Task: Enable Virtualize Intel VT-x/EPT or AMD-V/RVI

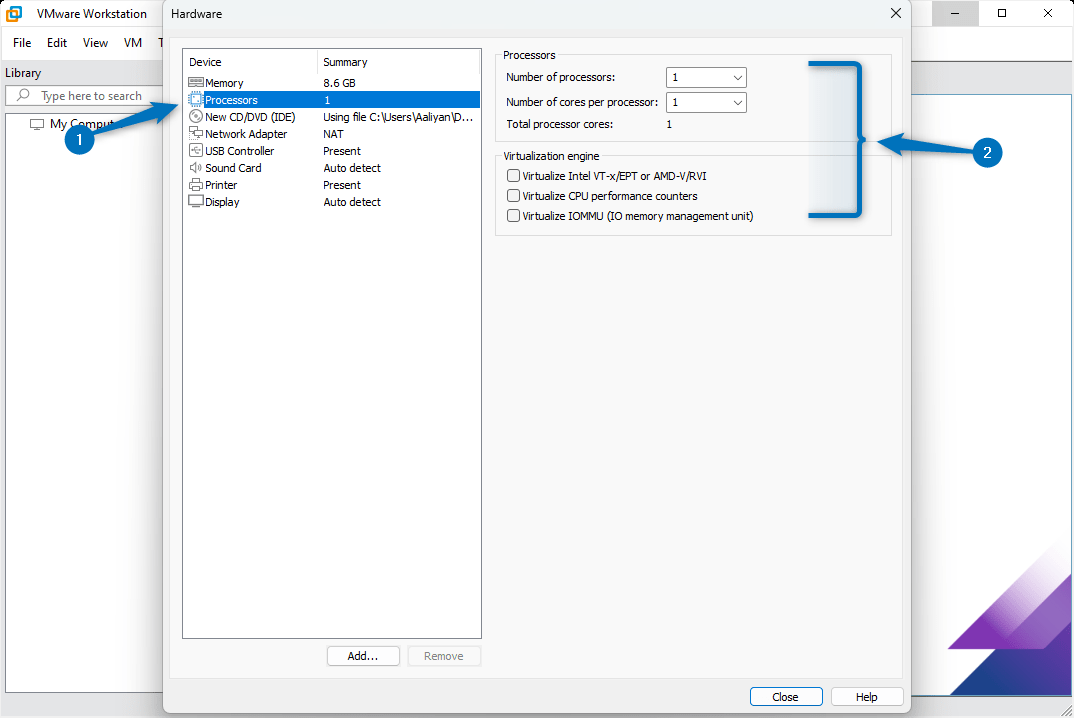Action: (513, 174)
